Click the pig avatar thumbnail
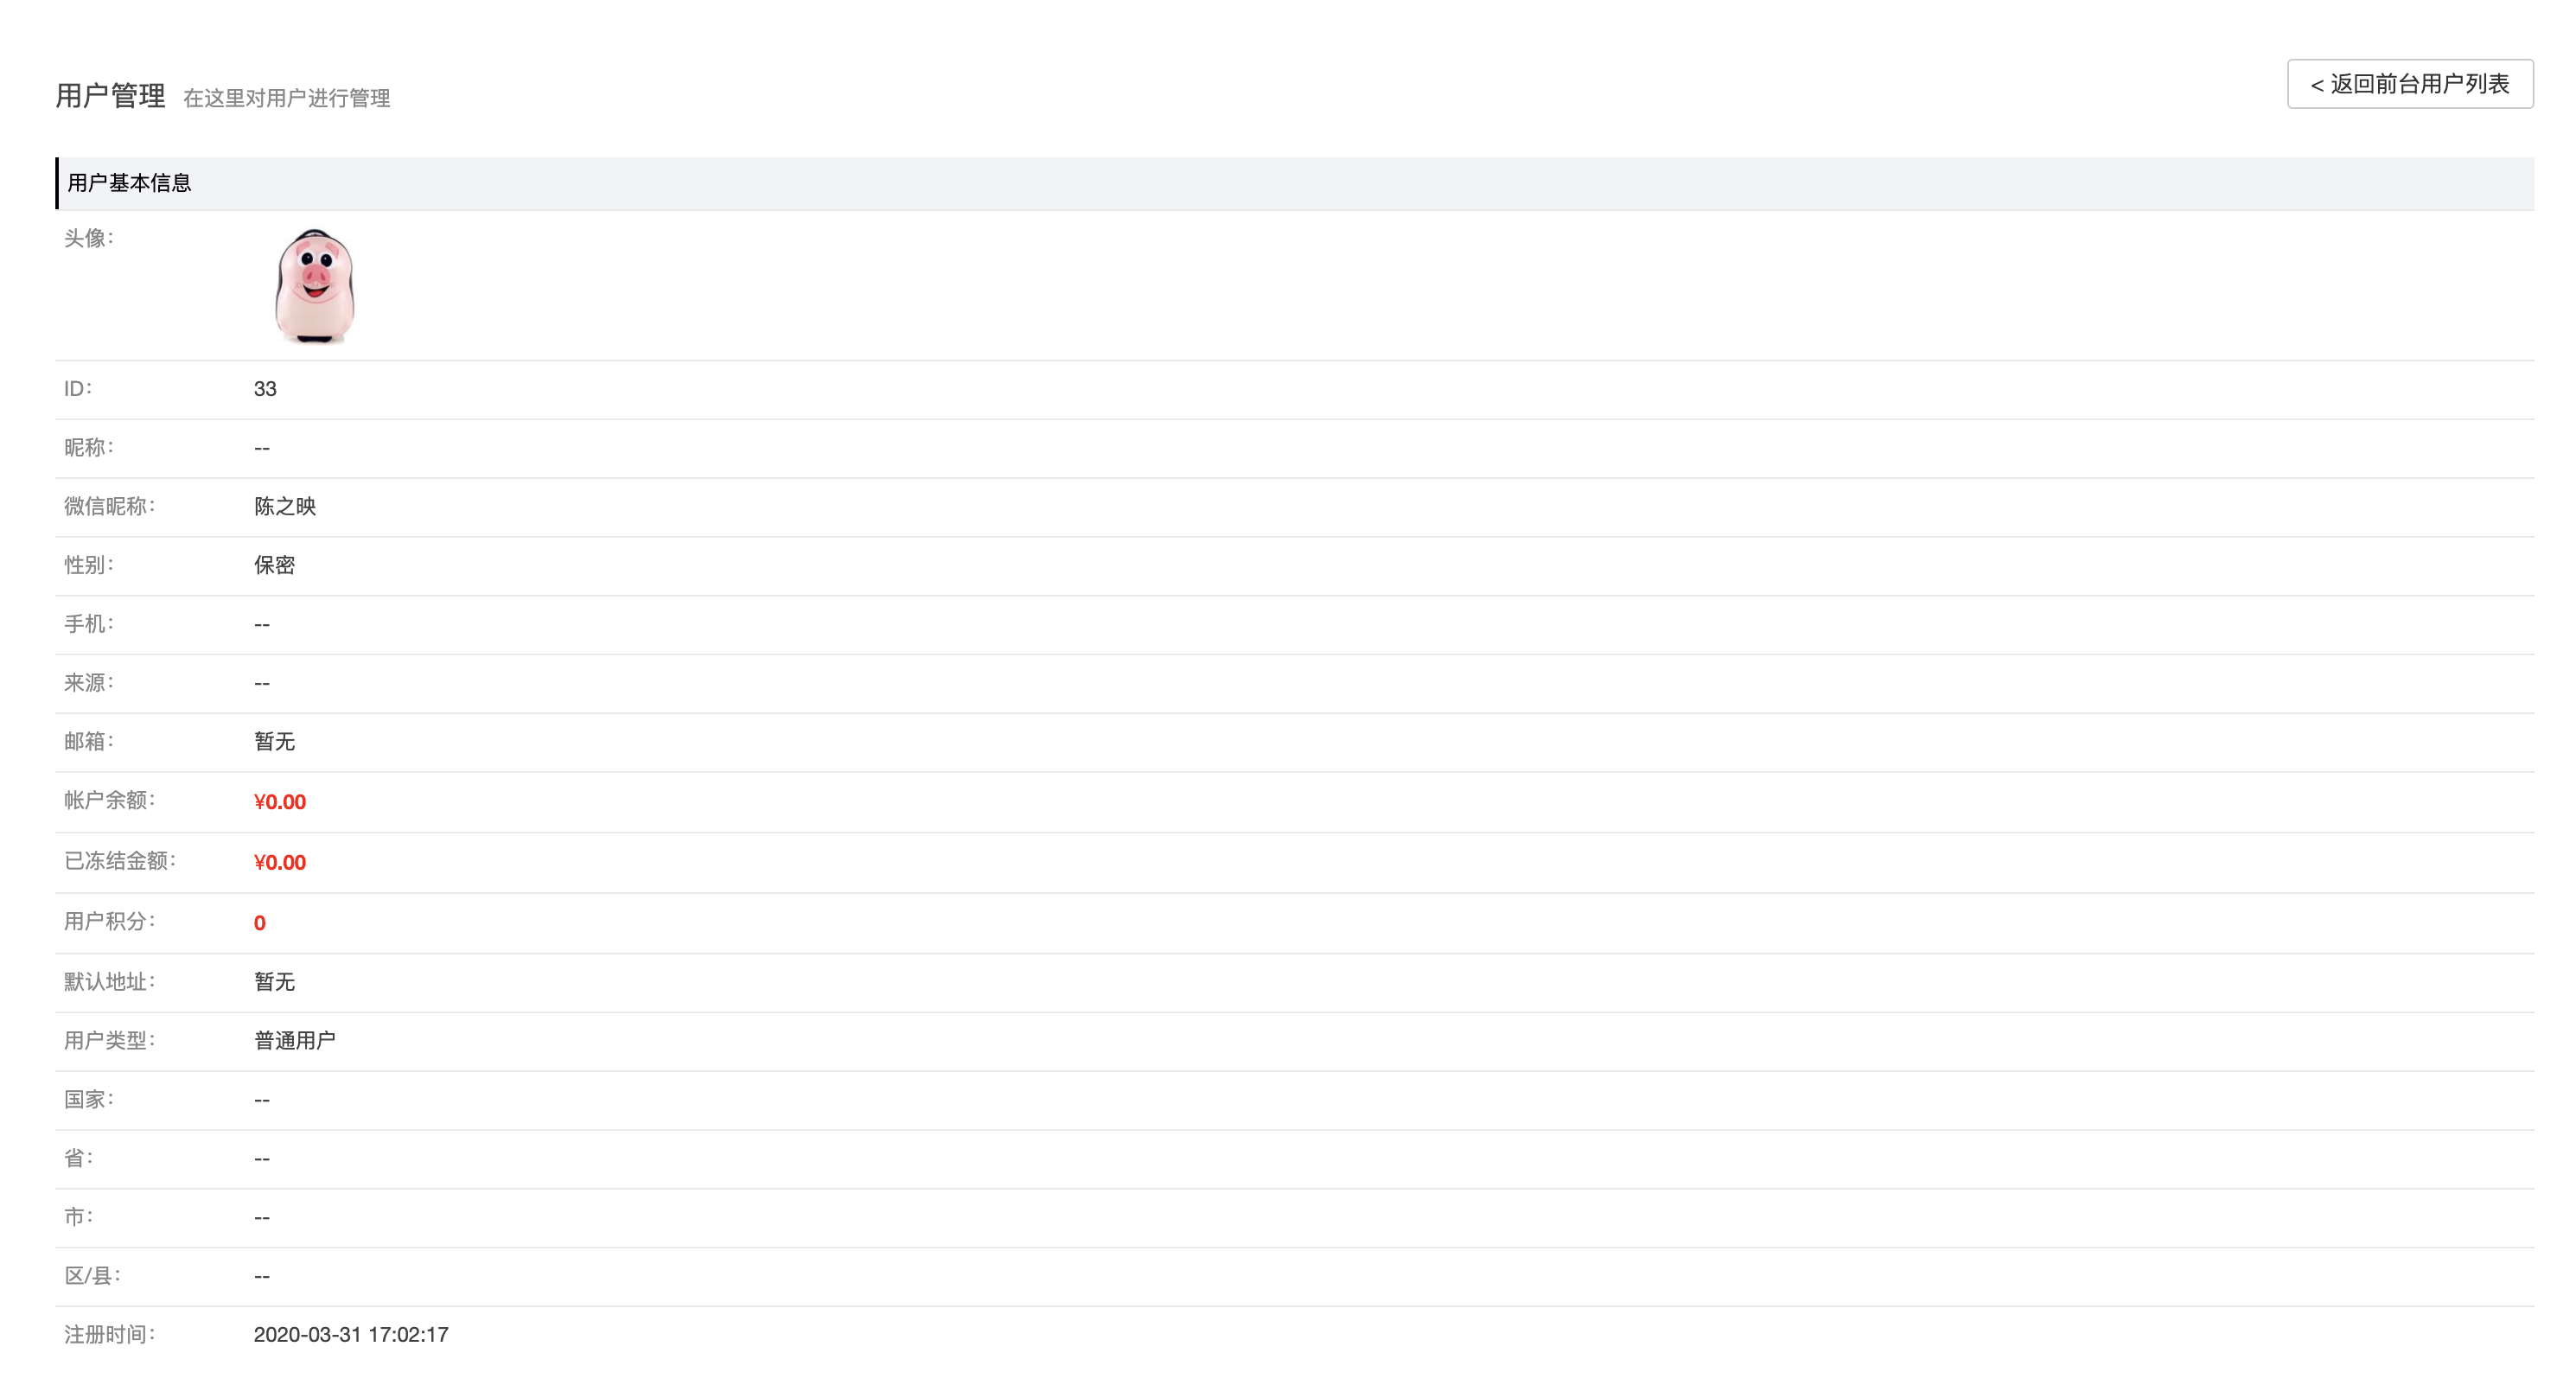Viewport: 2576px width, 1385px height. (x=314, y=286)
